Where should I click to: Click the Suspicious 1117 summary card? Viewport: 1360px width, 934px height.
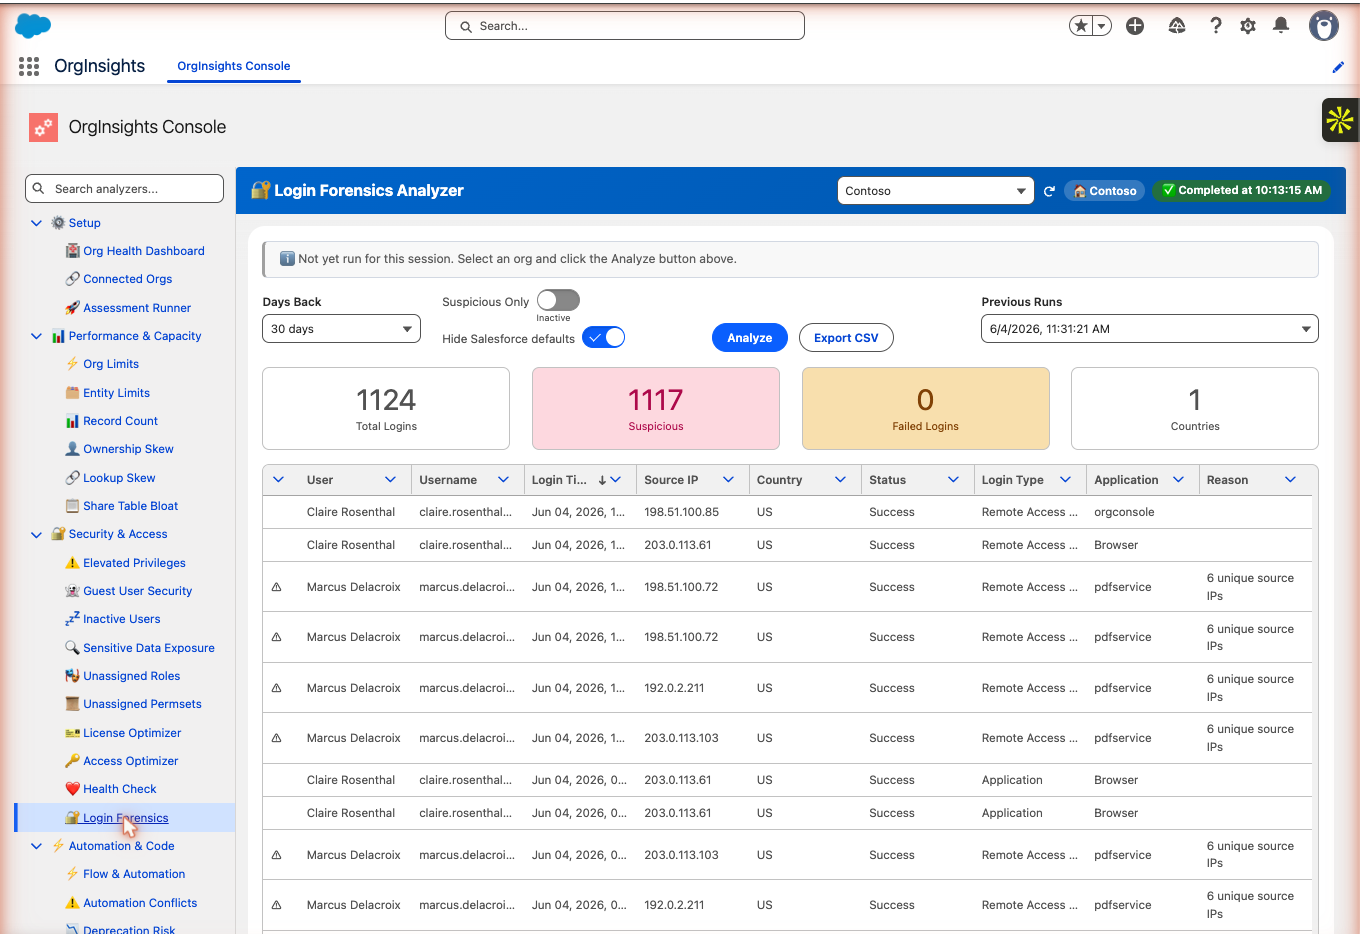656,408
